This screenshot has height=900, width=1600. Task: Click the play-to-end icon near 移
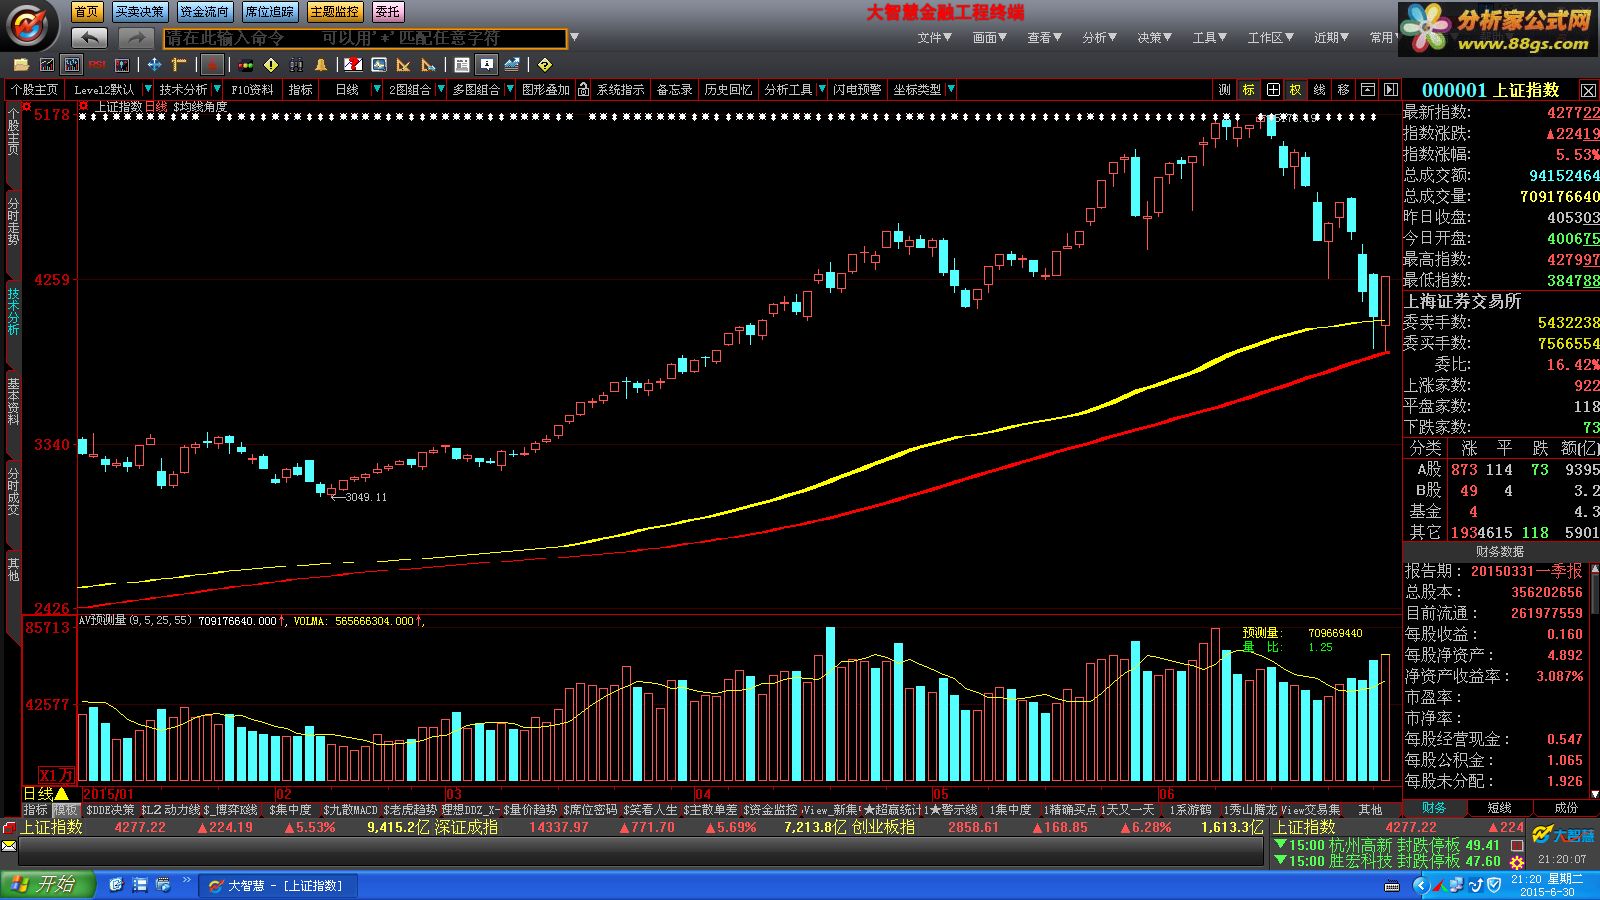tap(1390, 89)
